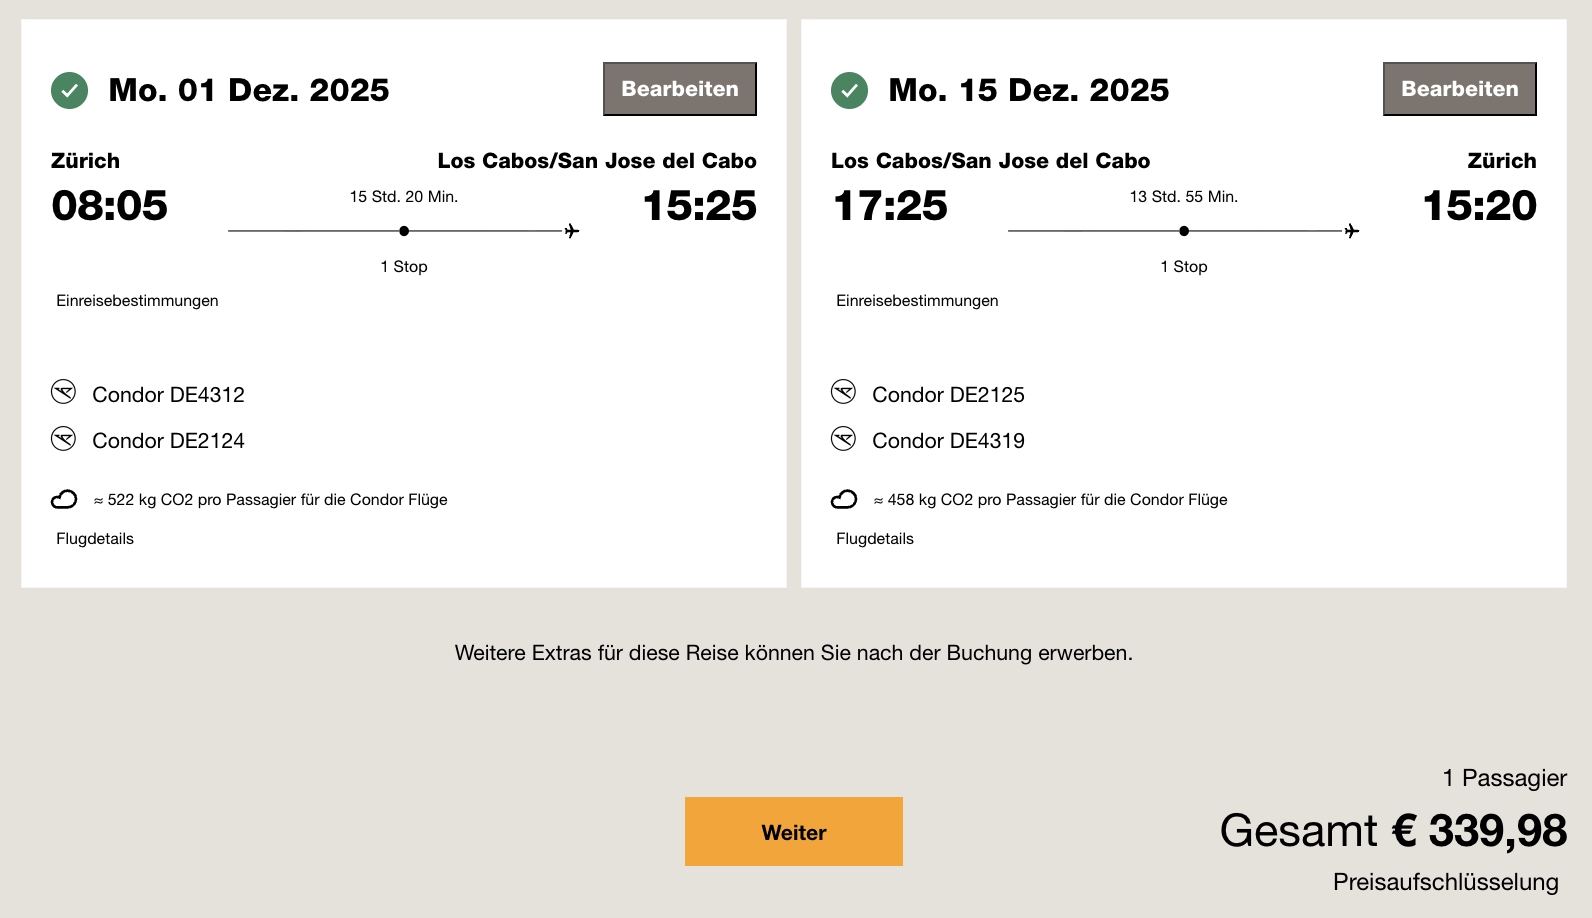Click the Condor logo next to DE4312
This screenshot has width=1592, height=918.
click(x=63, y=392)
